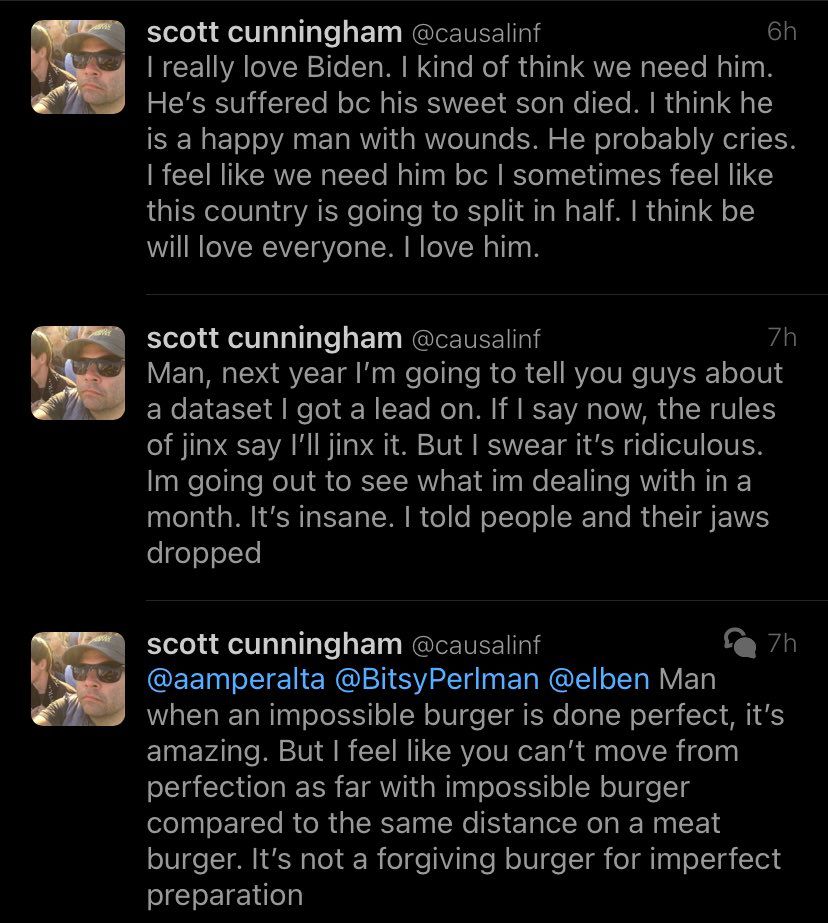Click the @causalinf handle on Biden tweet
828x923 pixels.
click(475, 33)
